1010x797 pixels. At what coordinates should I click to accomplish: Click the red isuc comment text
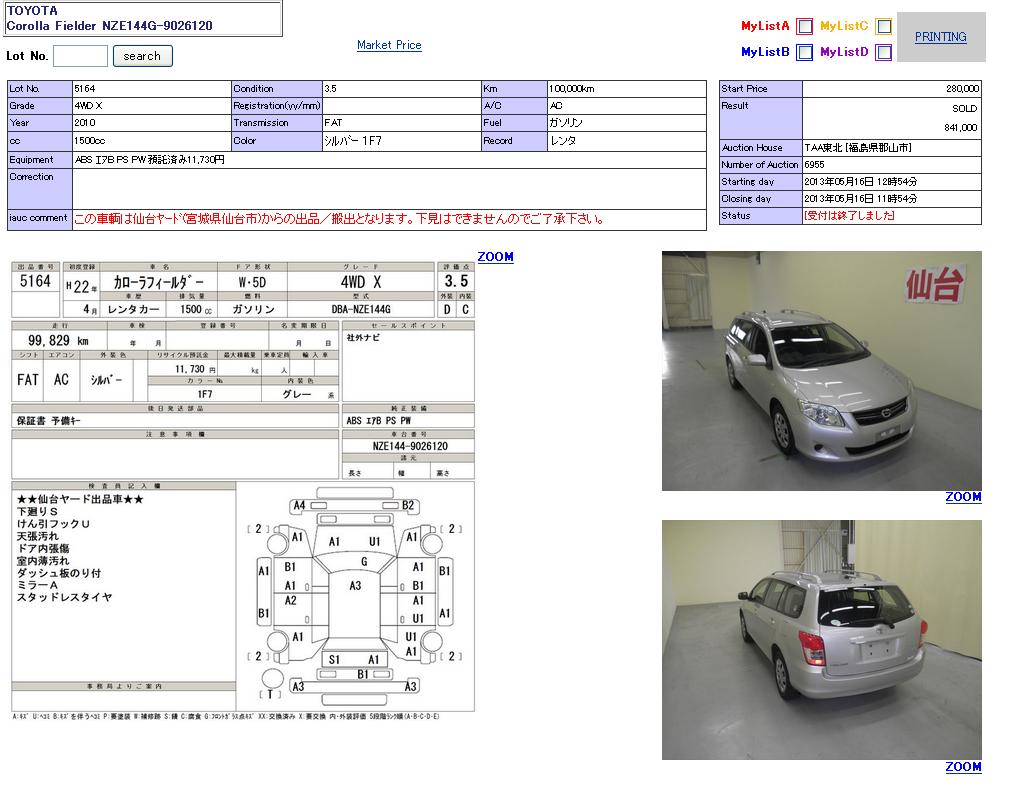[x=339, y=219]
